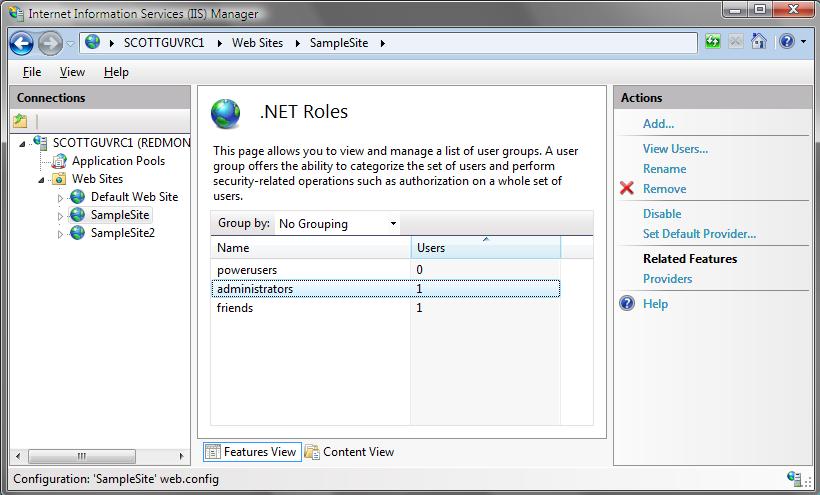Select SampleSite in the address breadcrumb
The width and height of the screenshot is (820, 495).
(339, 43)
